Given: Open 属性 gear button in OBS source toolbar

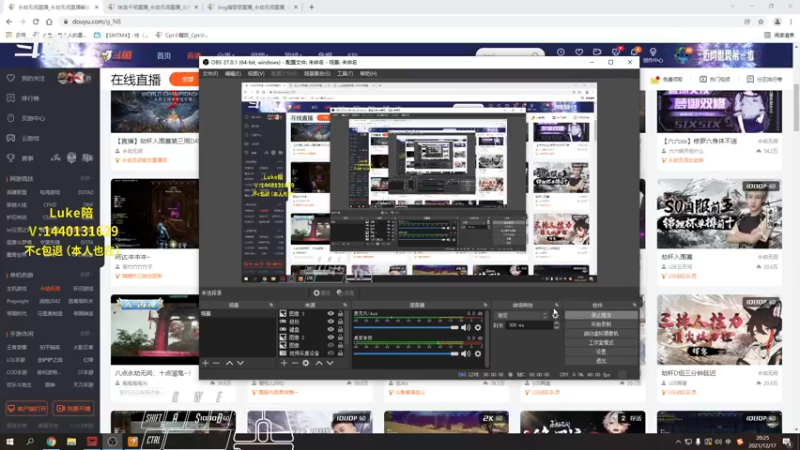Looking at the screenshot, I should point(322,293).
